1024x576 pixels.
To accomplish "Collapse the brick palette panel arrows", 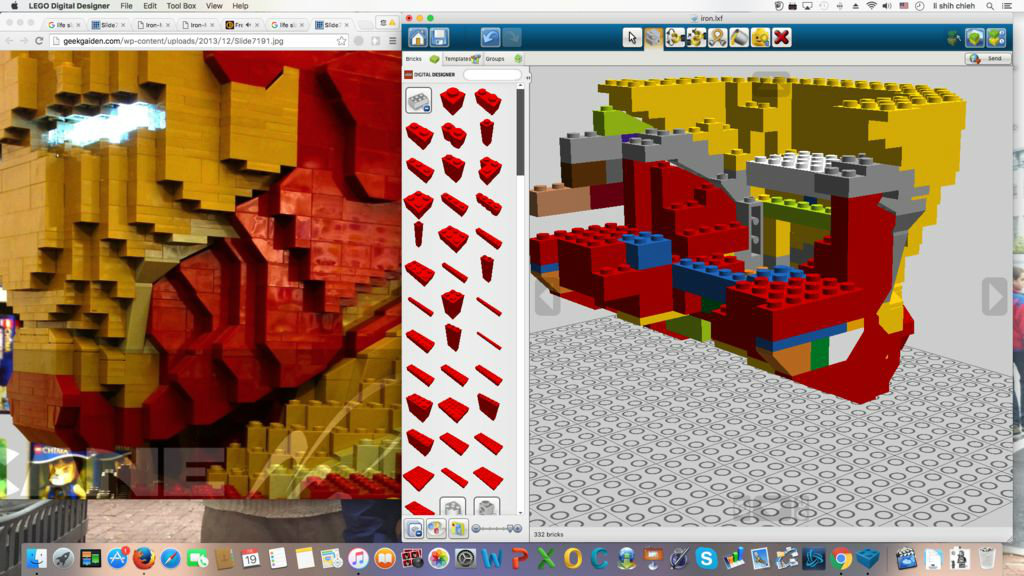I will click(528, 77).
